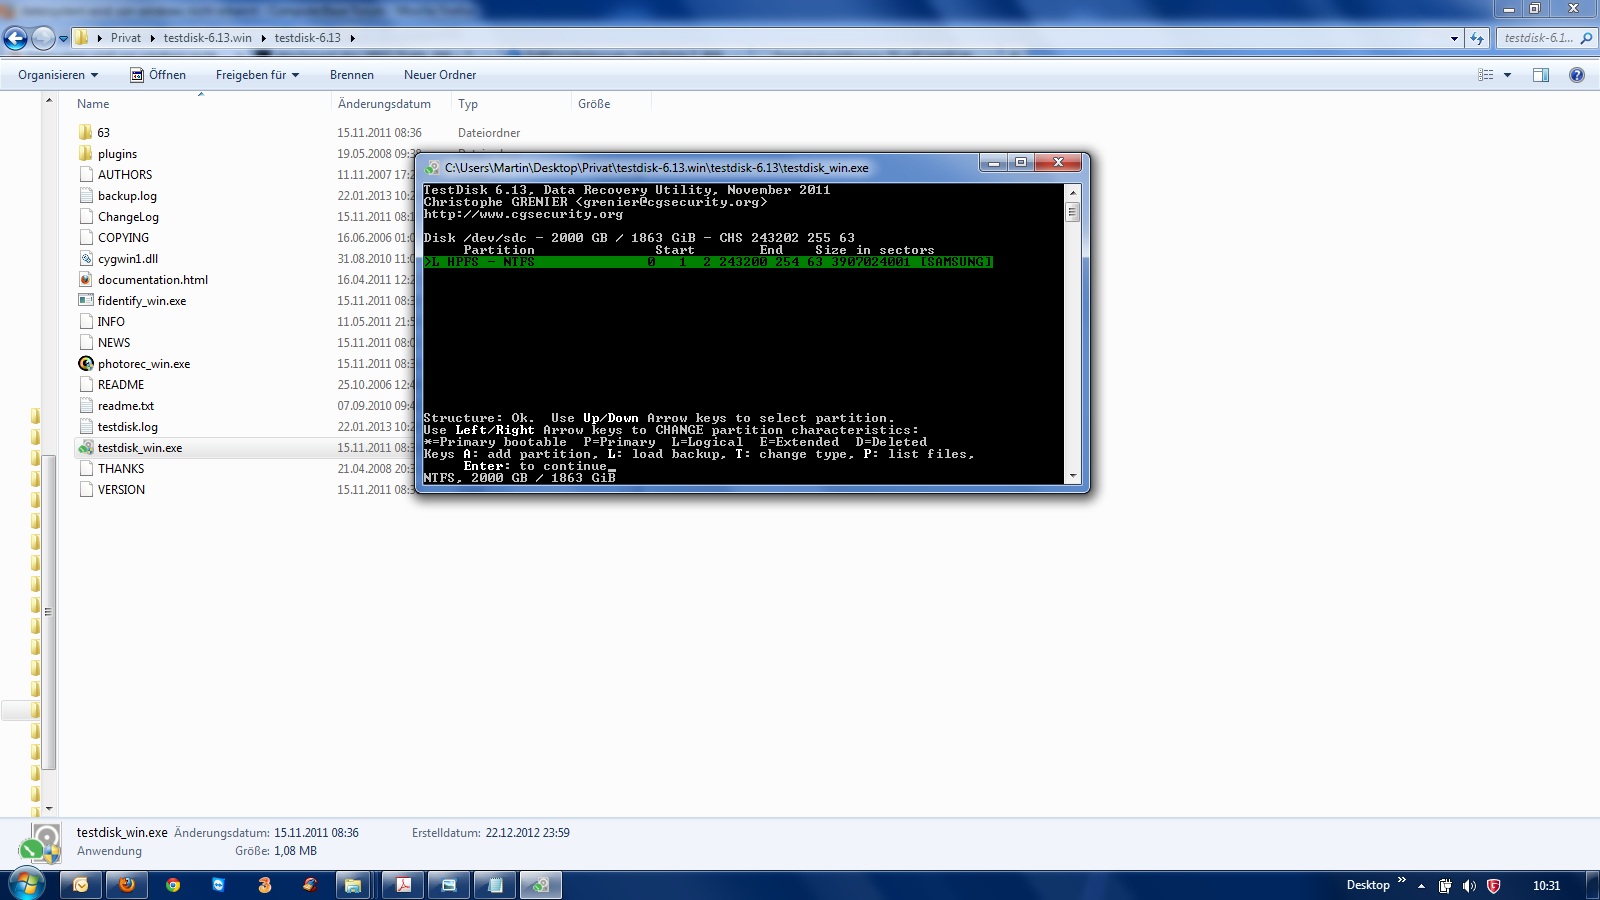The height and width of the screenshot is (900, 1600).
Task: Click the TestDisk console scrollbar up arrow
Action: tap(1072, 192)
